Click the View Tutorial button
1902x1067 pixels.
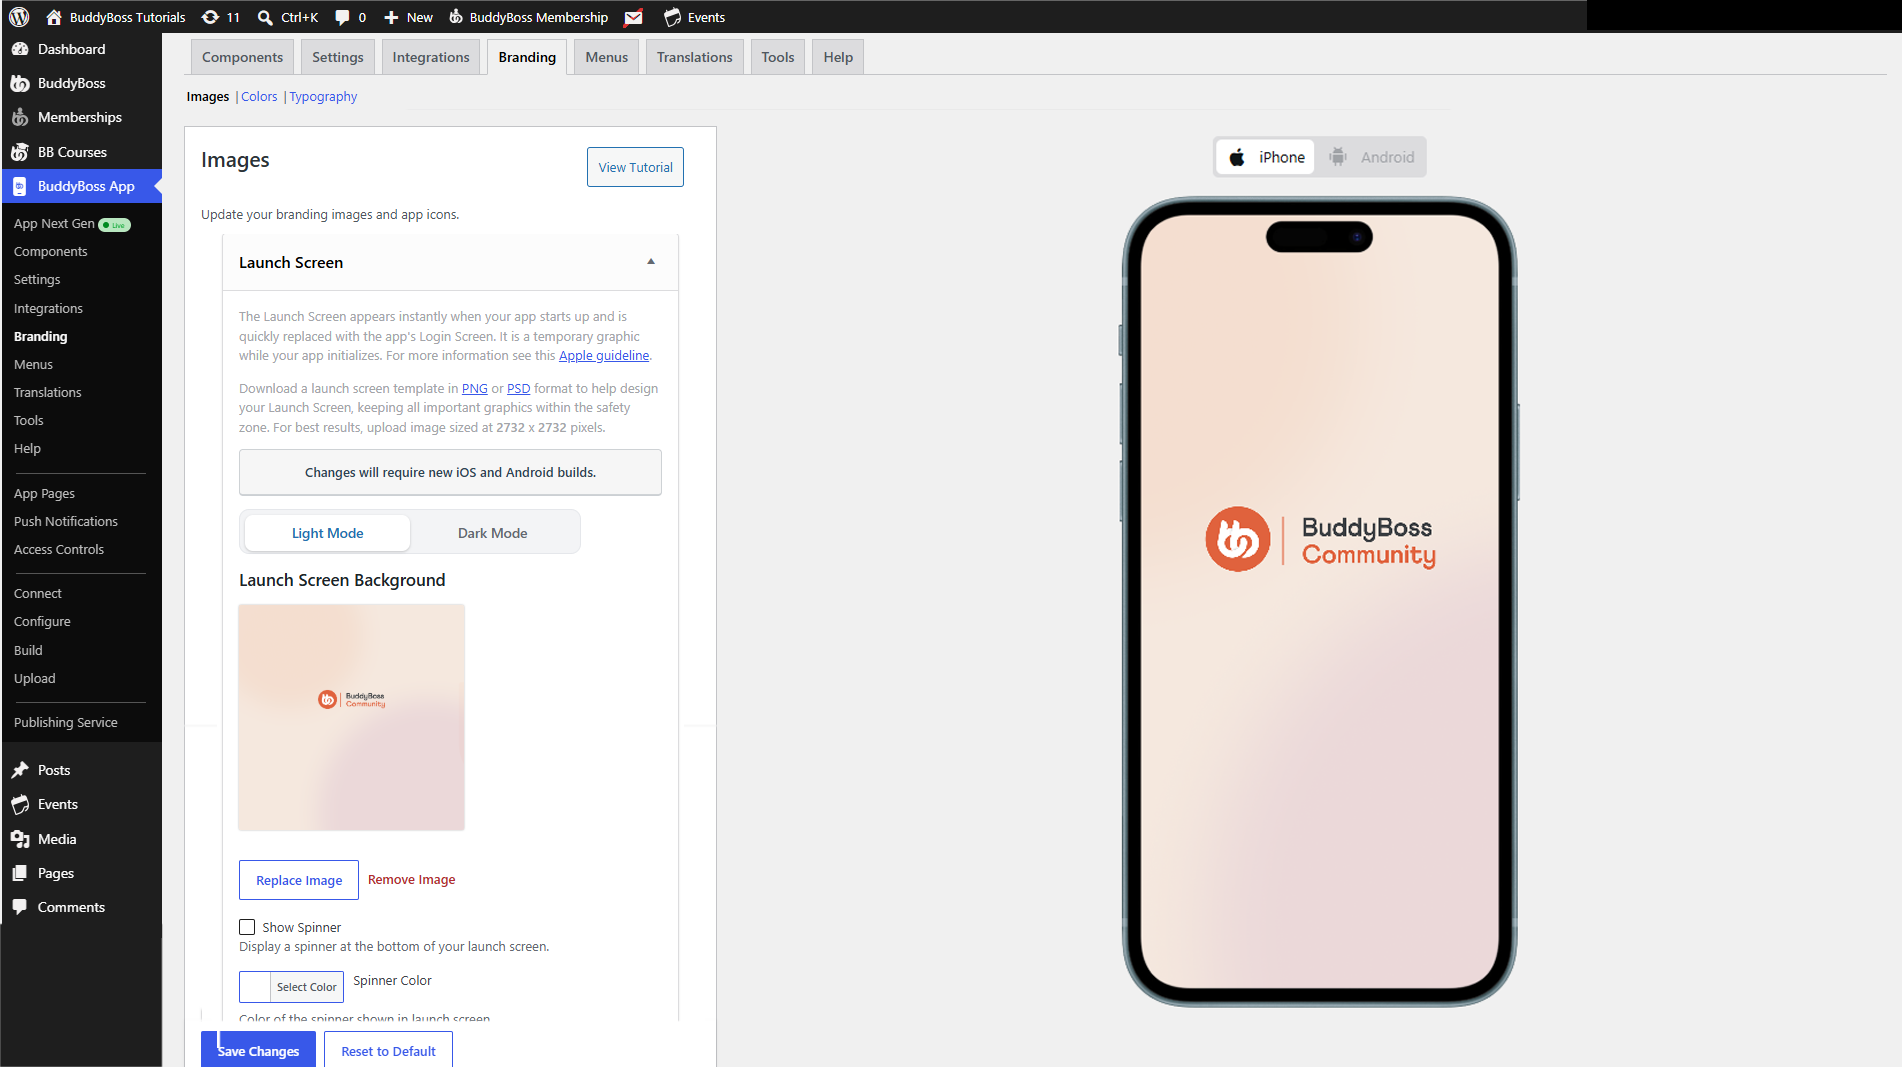pyautogui.click(x=635, y=167)
